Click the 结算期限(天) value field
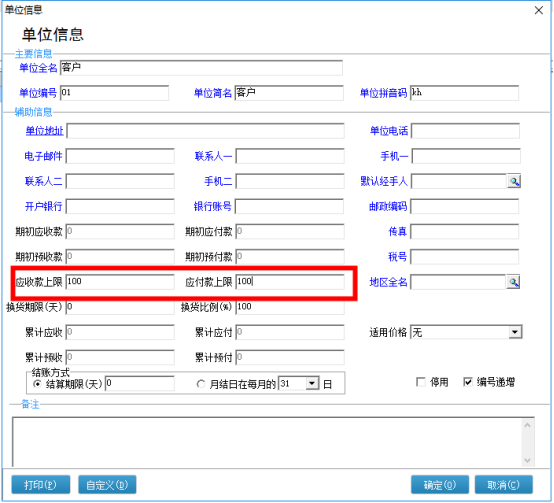This screenshot has width=554, height=503. click(140, 384)
